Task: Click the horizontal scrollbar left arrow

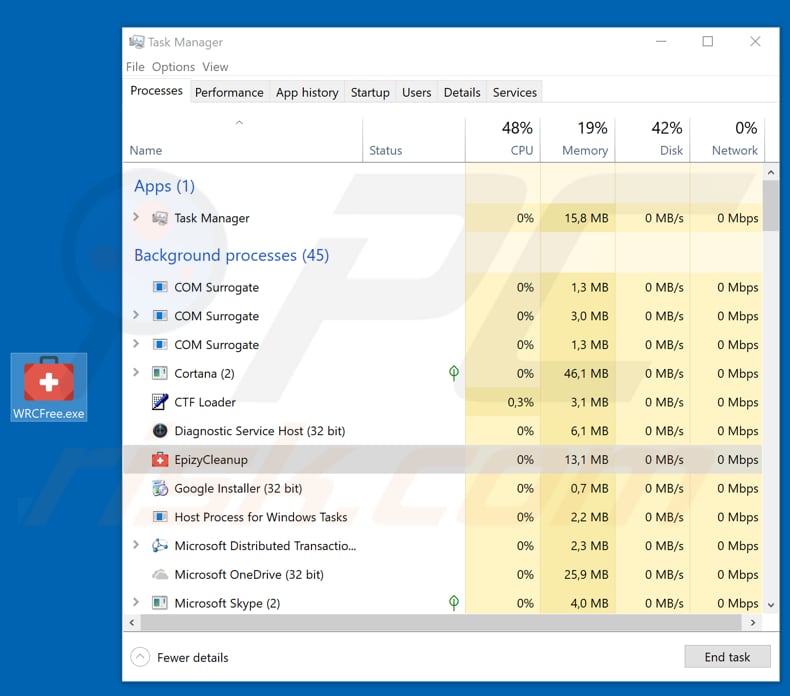Action: pyautogui.click(x=132, y=622)
